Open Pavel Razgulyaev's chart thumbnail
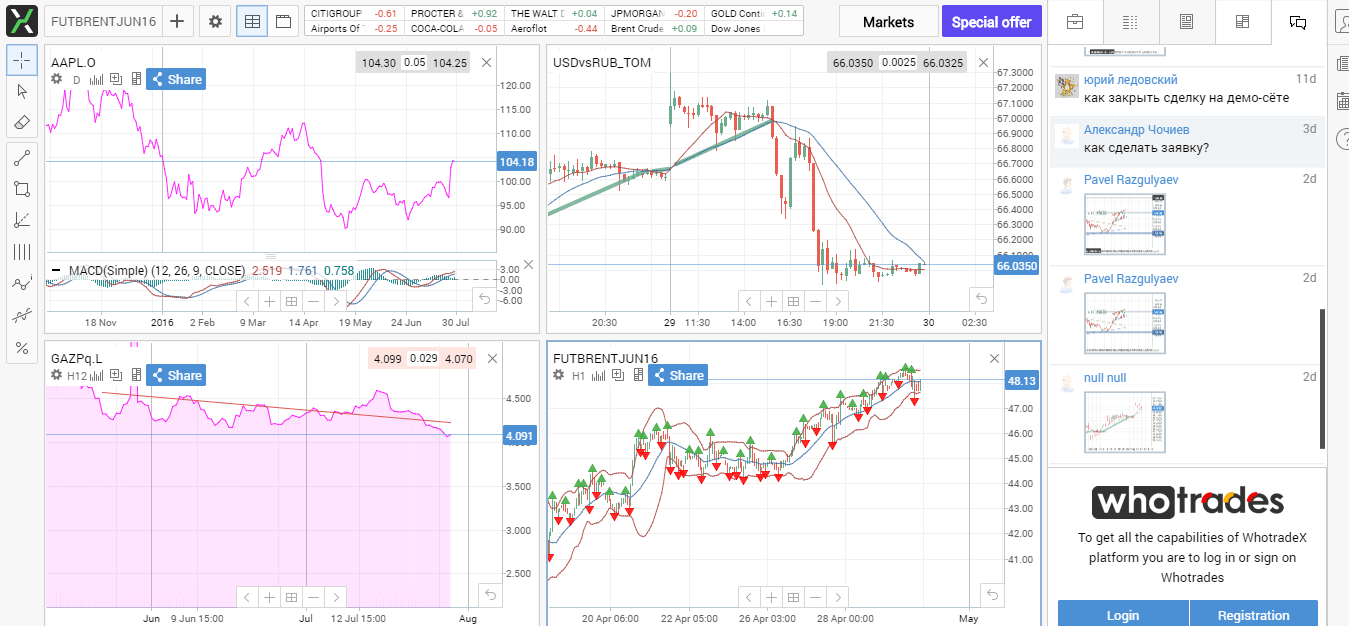1349x626 pixels. [x=1124, y=222]
